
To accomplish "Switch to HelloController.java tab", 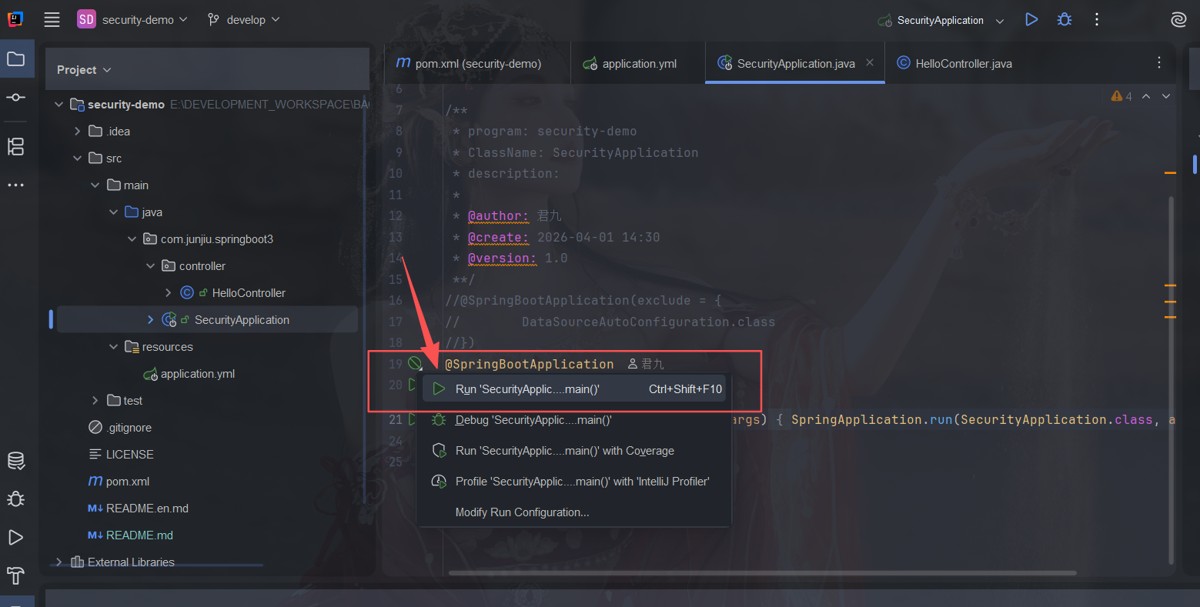I will 955,63.
